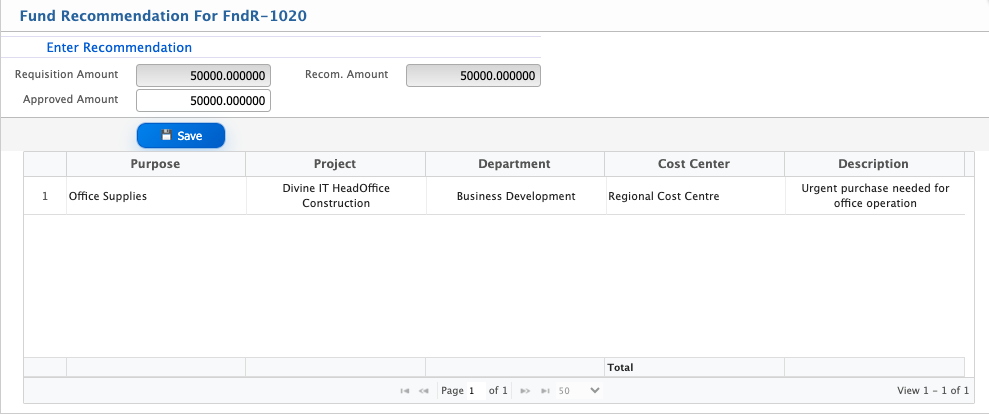Click the Recom. Amount field
The width and height of the screenshot is (989, 414).
(x=473, y=75)
